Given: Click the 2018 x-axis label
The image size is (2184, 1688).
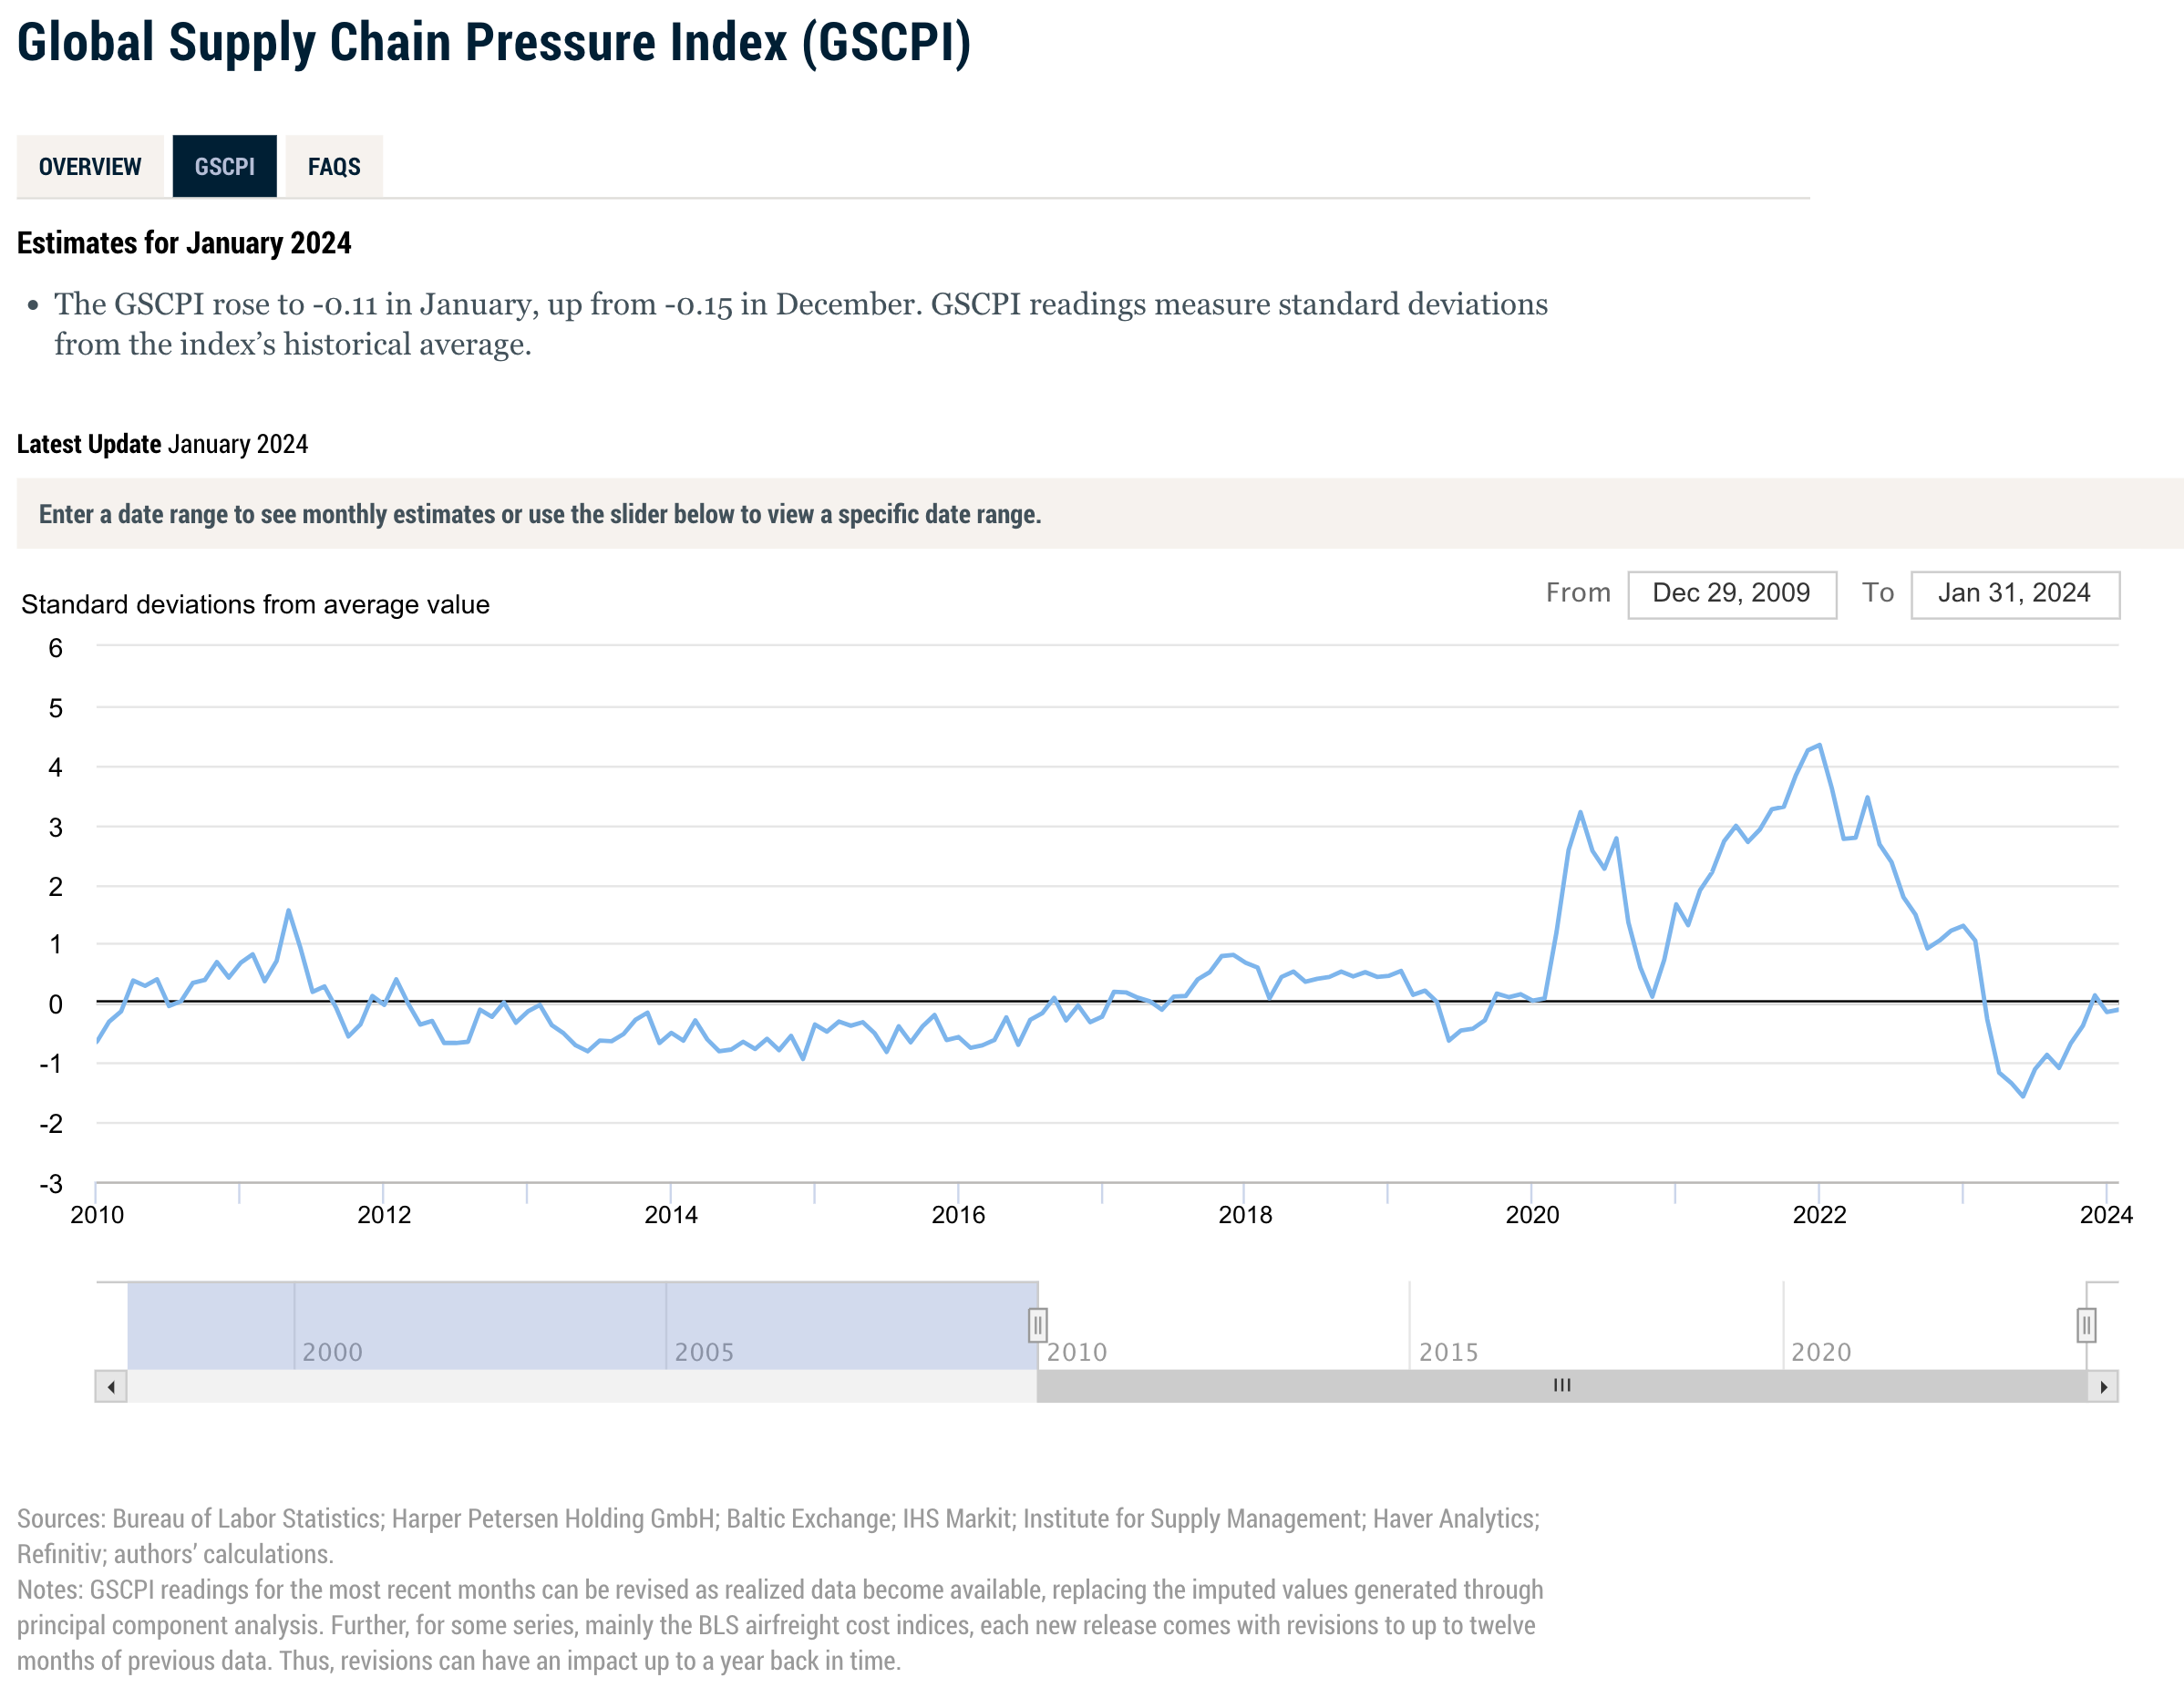Looking at the screenshot, I should (1245, 1214).
